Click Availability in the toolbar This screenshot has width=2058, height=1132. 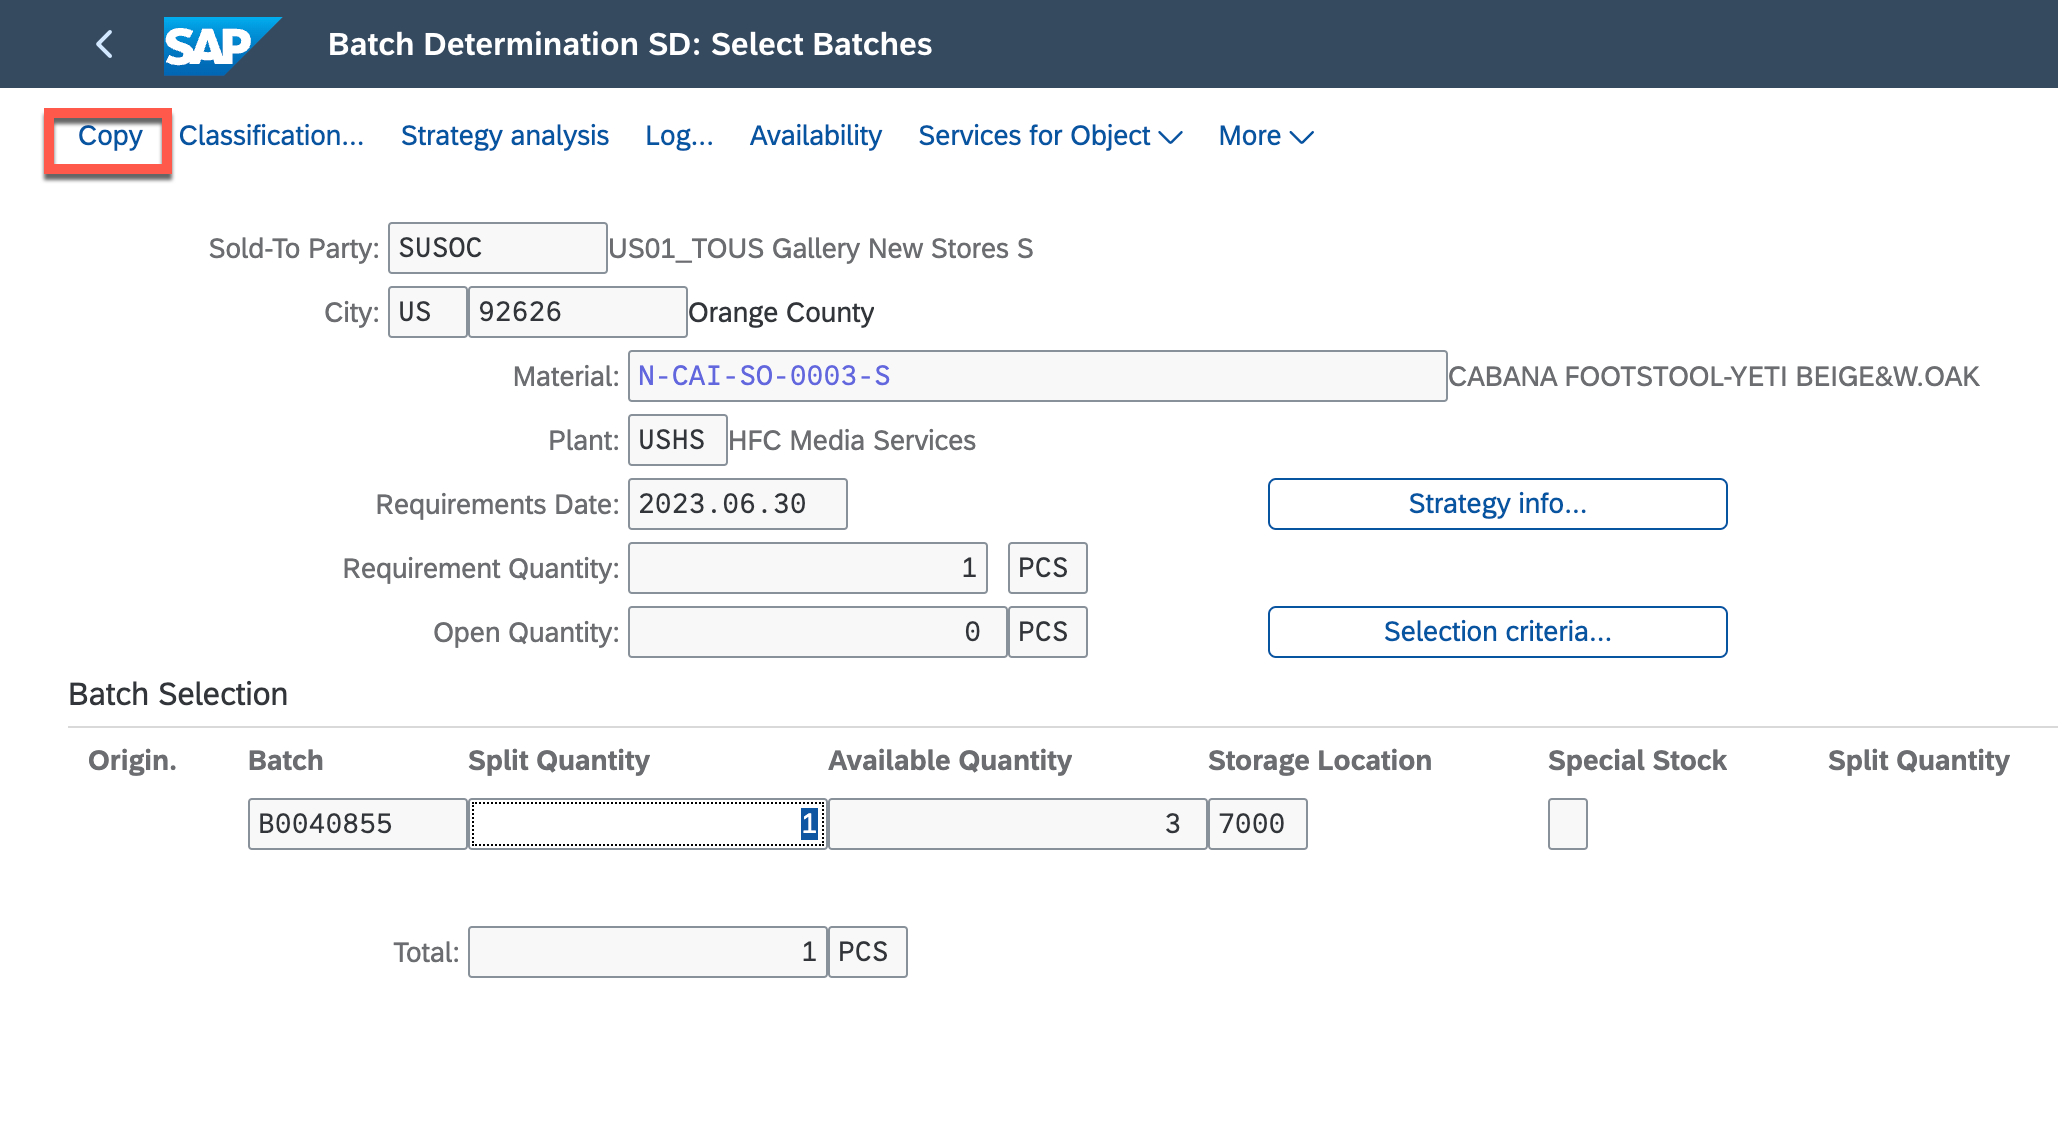(815, 136)
